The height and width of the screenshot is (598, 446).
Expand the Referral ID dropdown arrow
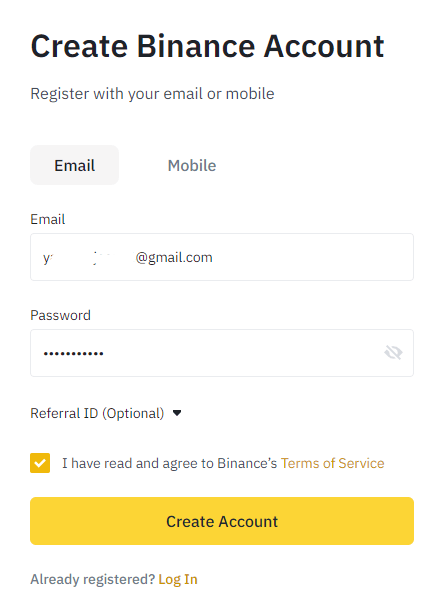coord(177,413)
